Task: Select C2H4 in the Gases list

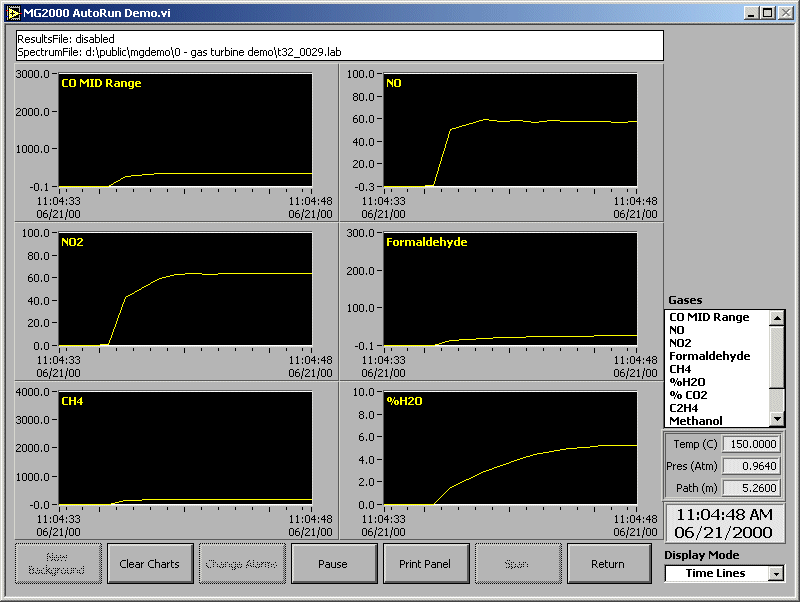Action: (684, 408)
